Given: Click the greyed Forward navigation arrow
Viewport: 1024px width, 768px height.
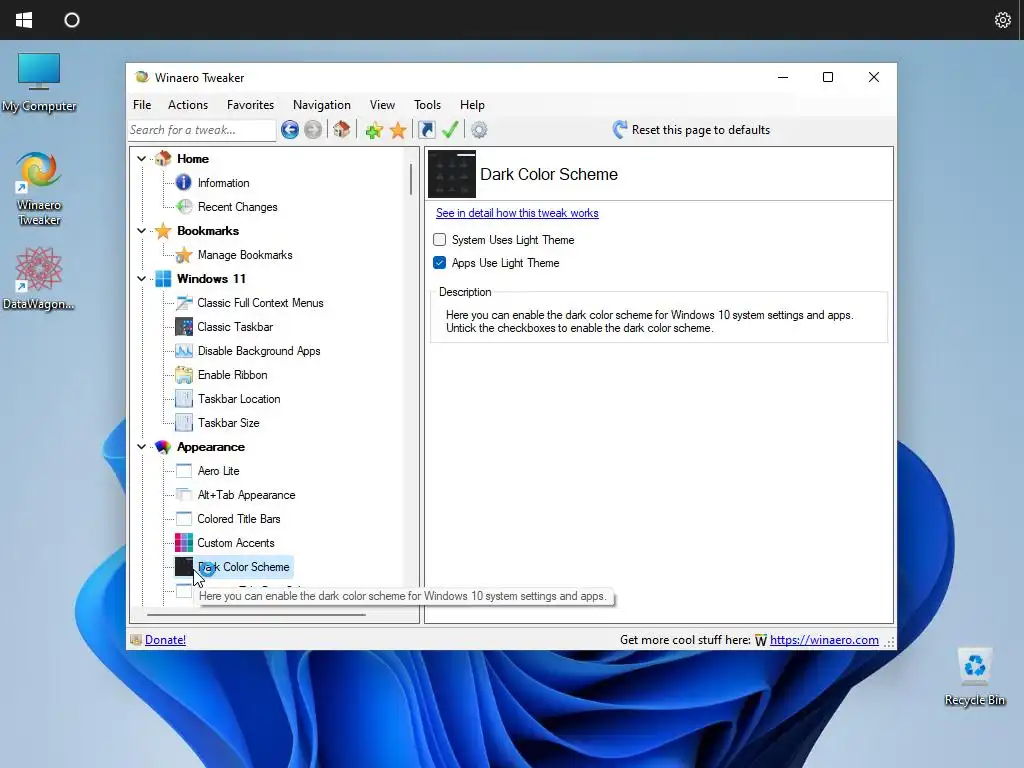Looking at the screenshot, I should [x=313, y=130].
